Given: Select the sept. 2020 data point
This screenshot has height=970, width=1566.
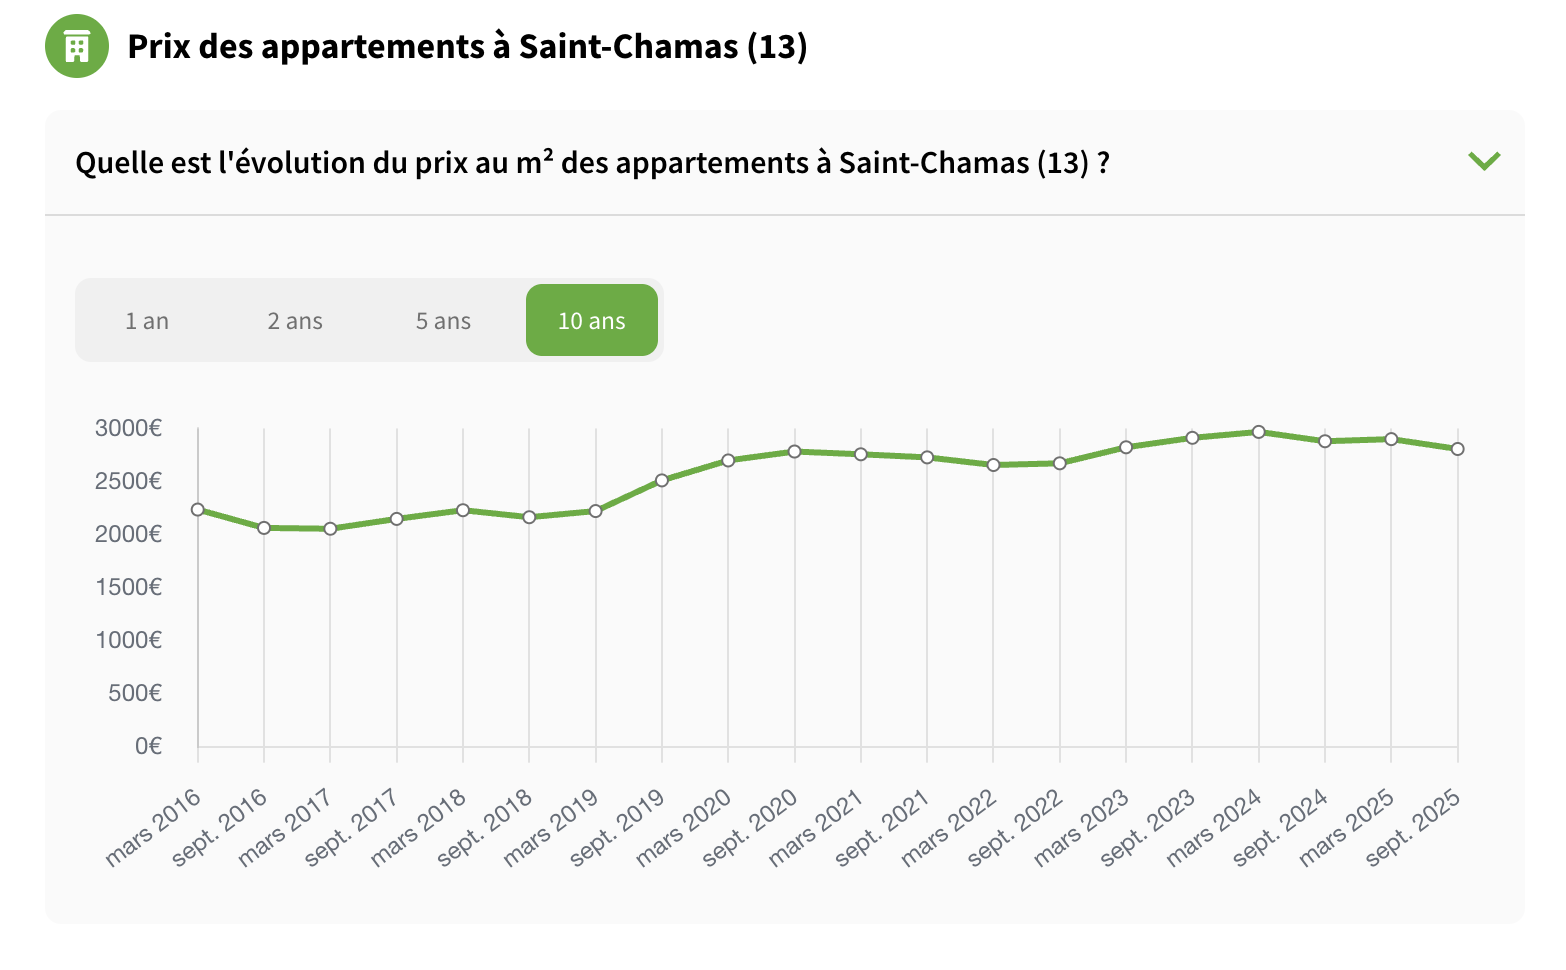Looking at the screenshot, I should pos(795,452).
